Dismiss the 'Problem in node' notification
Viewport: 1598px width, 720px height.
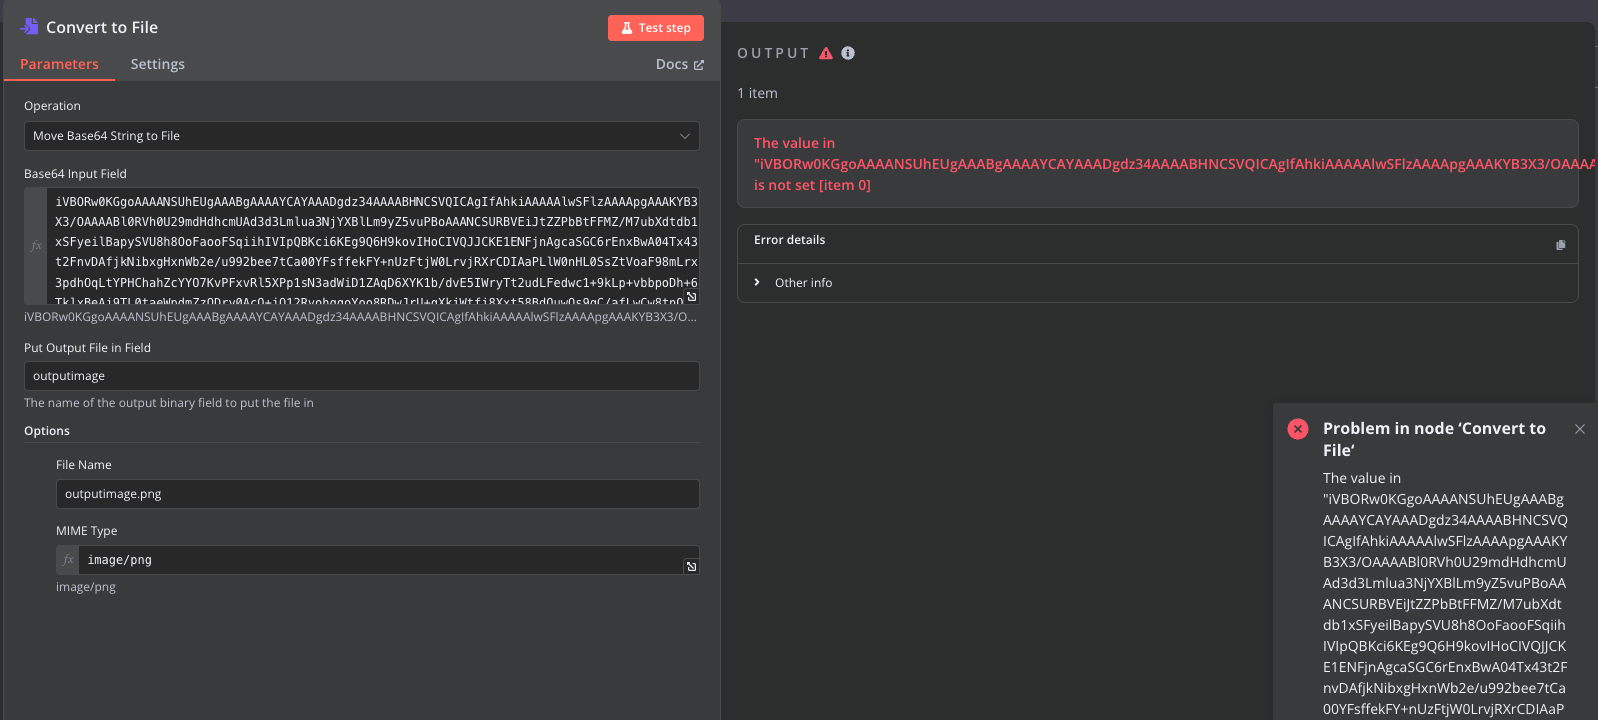click(1580, 429)
